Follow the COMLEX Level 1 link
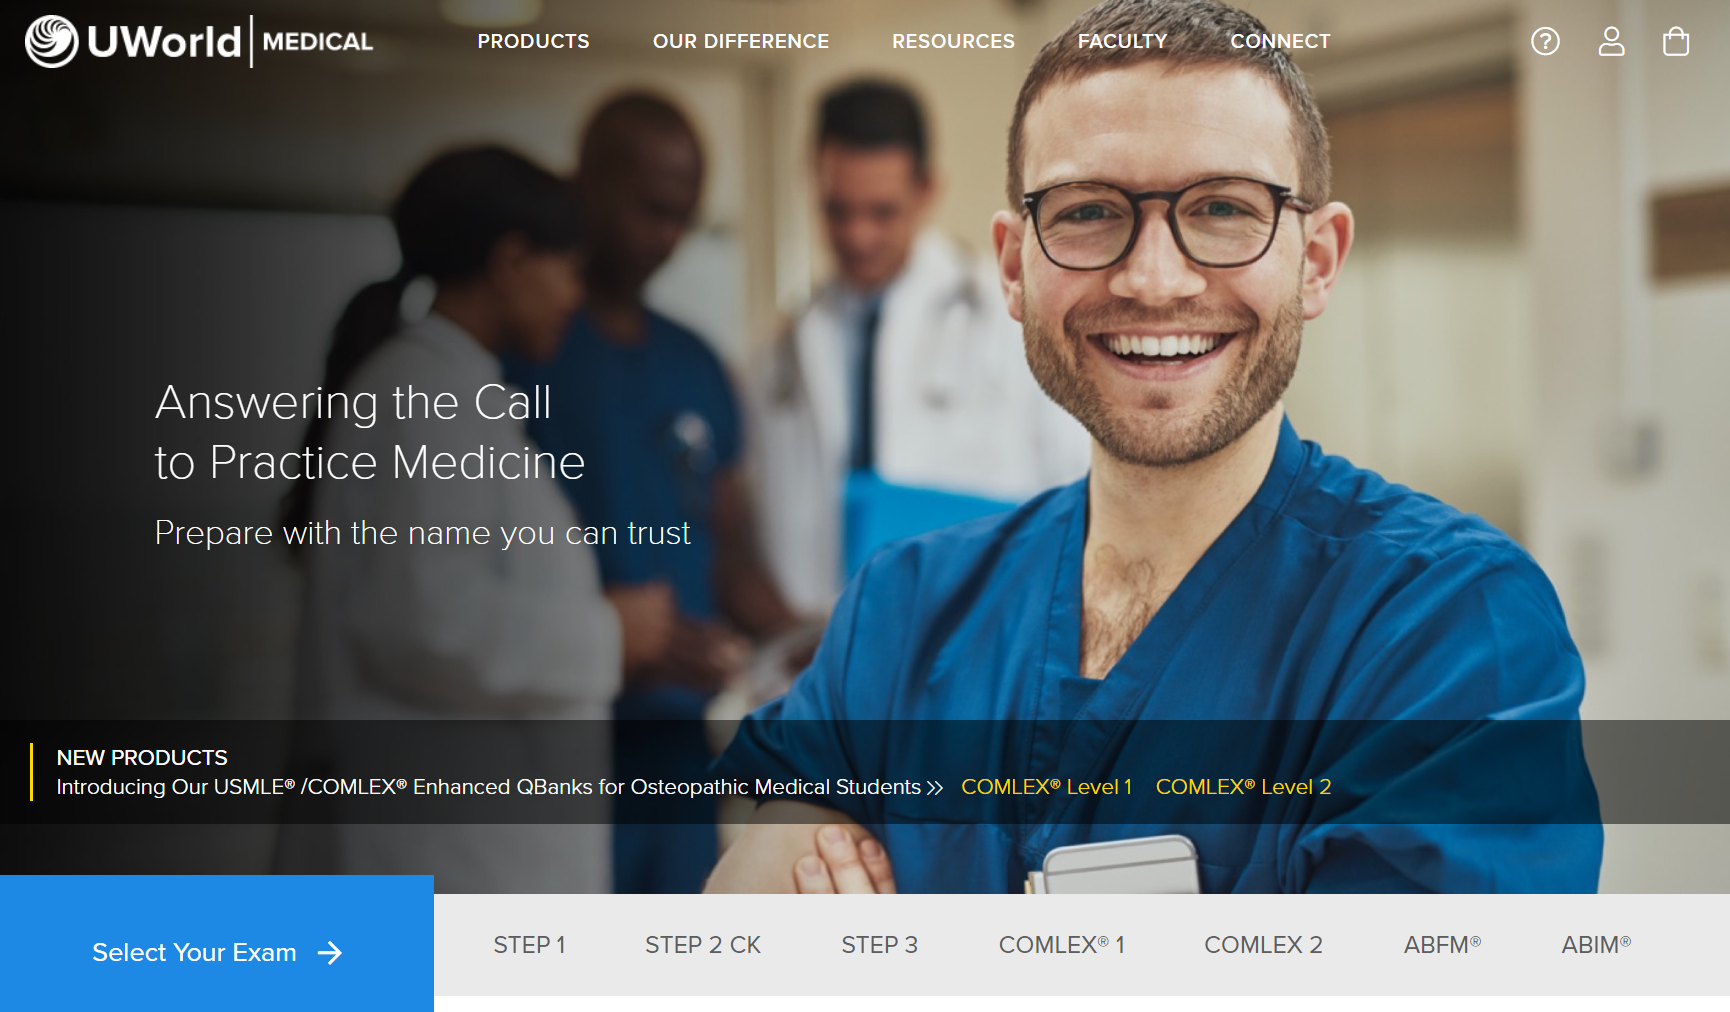1730x1012 pixels. click(1046, 787)
